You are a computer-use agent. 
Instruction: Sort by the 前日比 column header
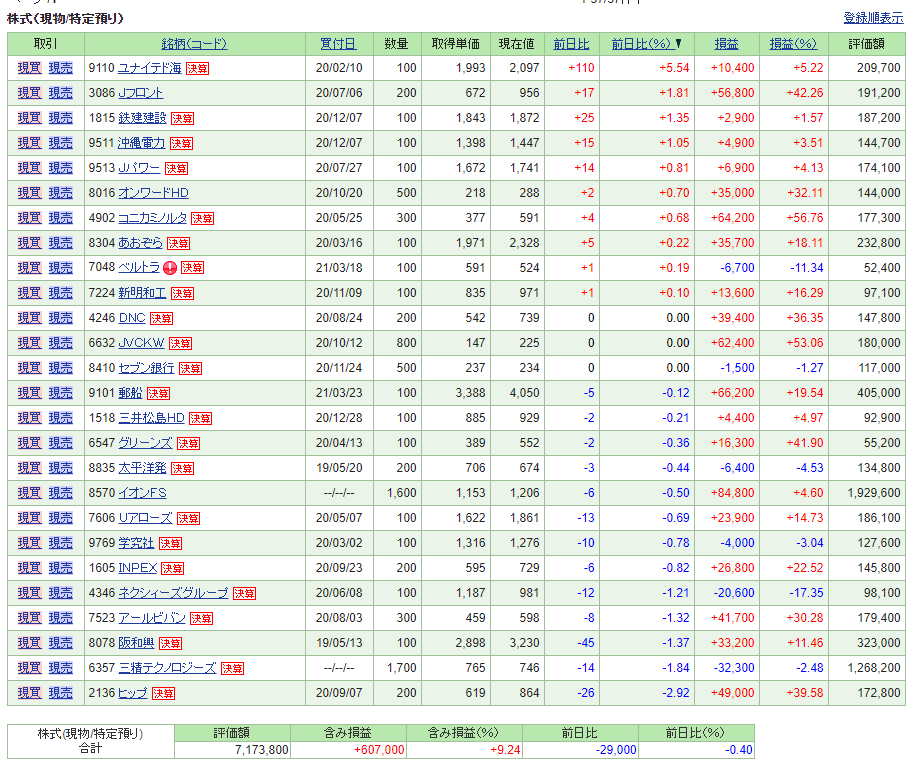571,44
